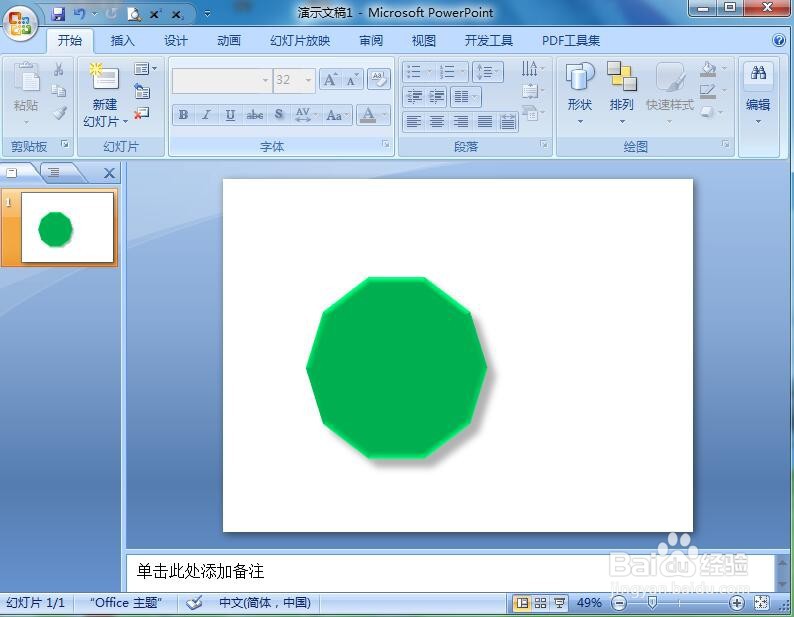The height and width of the screenshot is (617, 794).
Task: Open Quick Styles gallery
Action: coord(670,94)
